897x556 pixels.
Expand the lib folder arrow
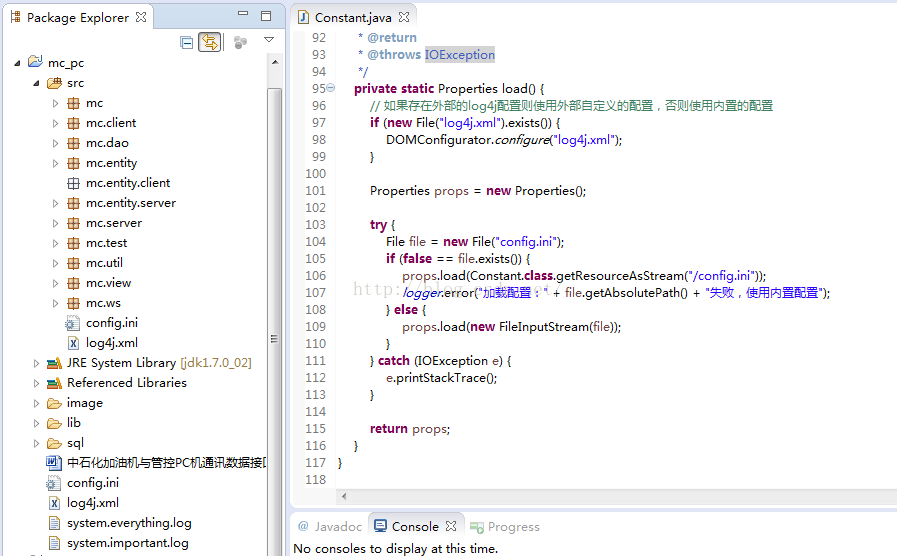(x=36, y=424)
